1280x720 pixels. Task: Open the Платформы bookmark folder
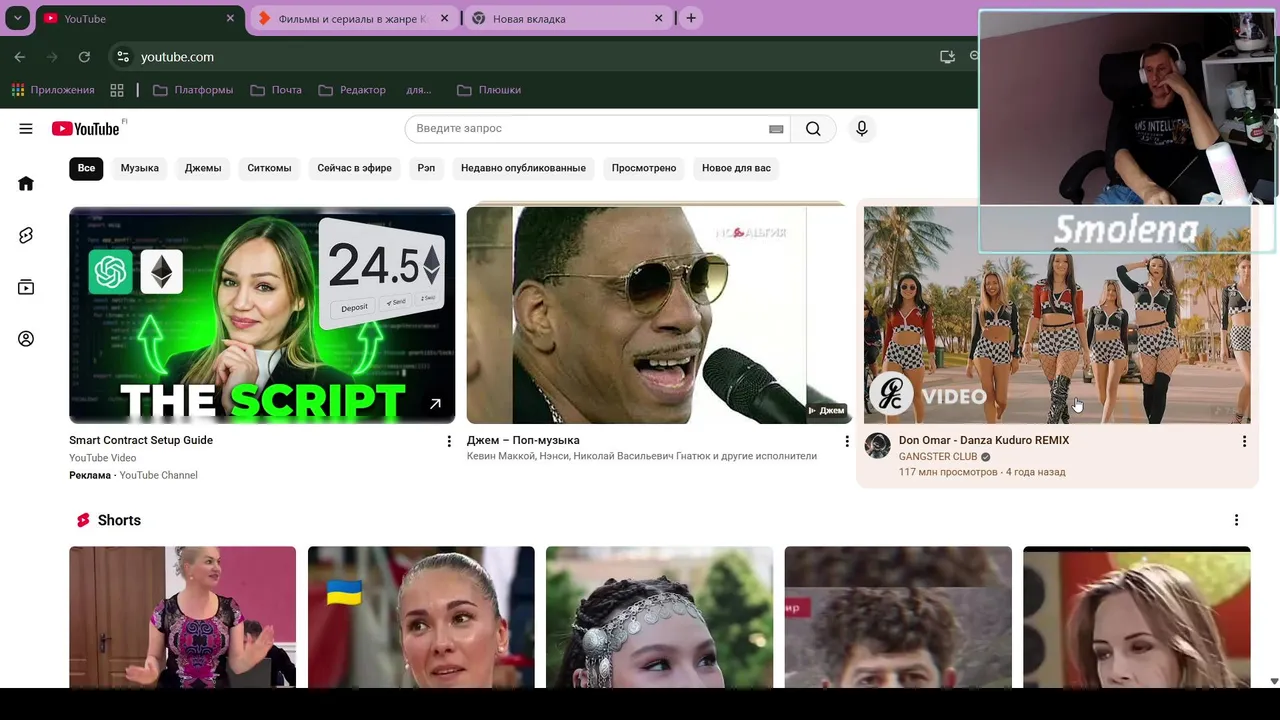[x=193, y=90]
